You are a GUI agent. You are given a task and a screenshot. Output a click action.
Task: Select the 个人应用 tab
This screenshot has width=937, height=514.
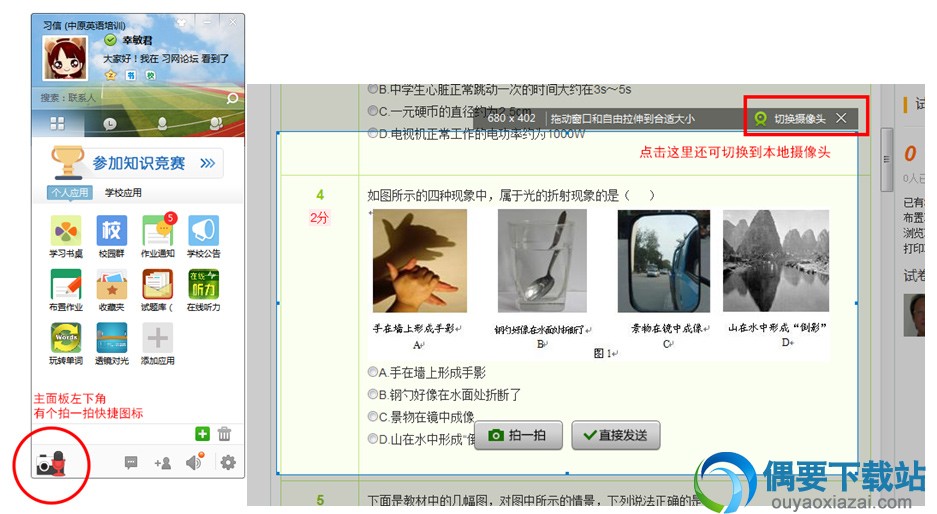pos(70,192)
